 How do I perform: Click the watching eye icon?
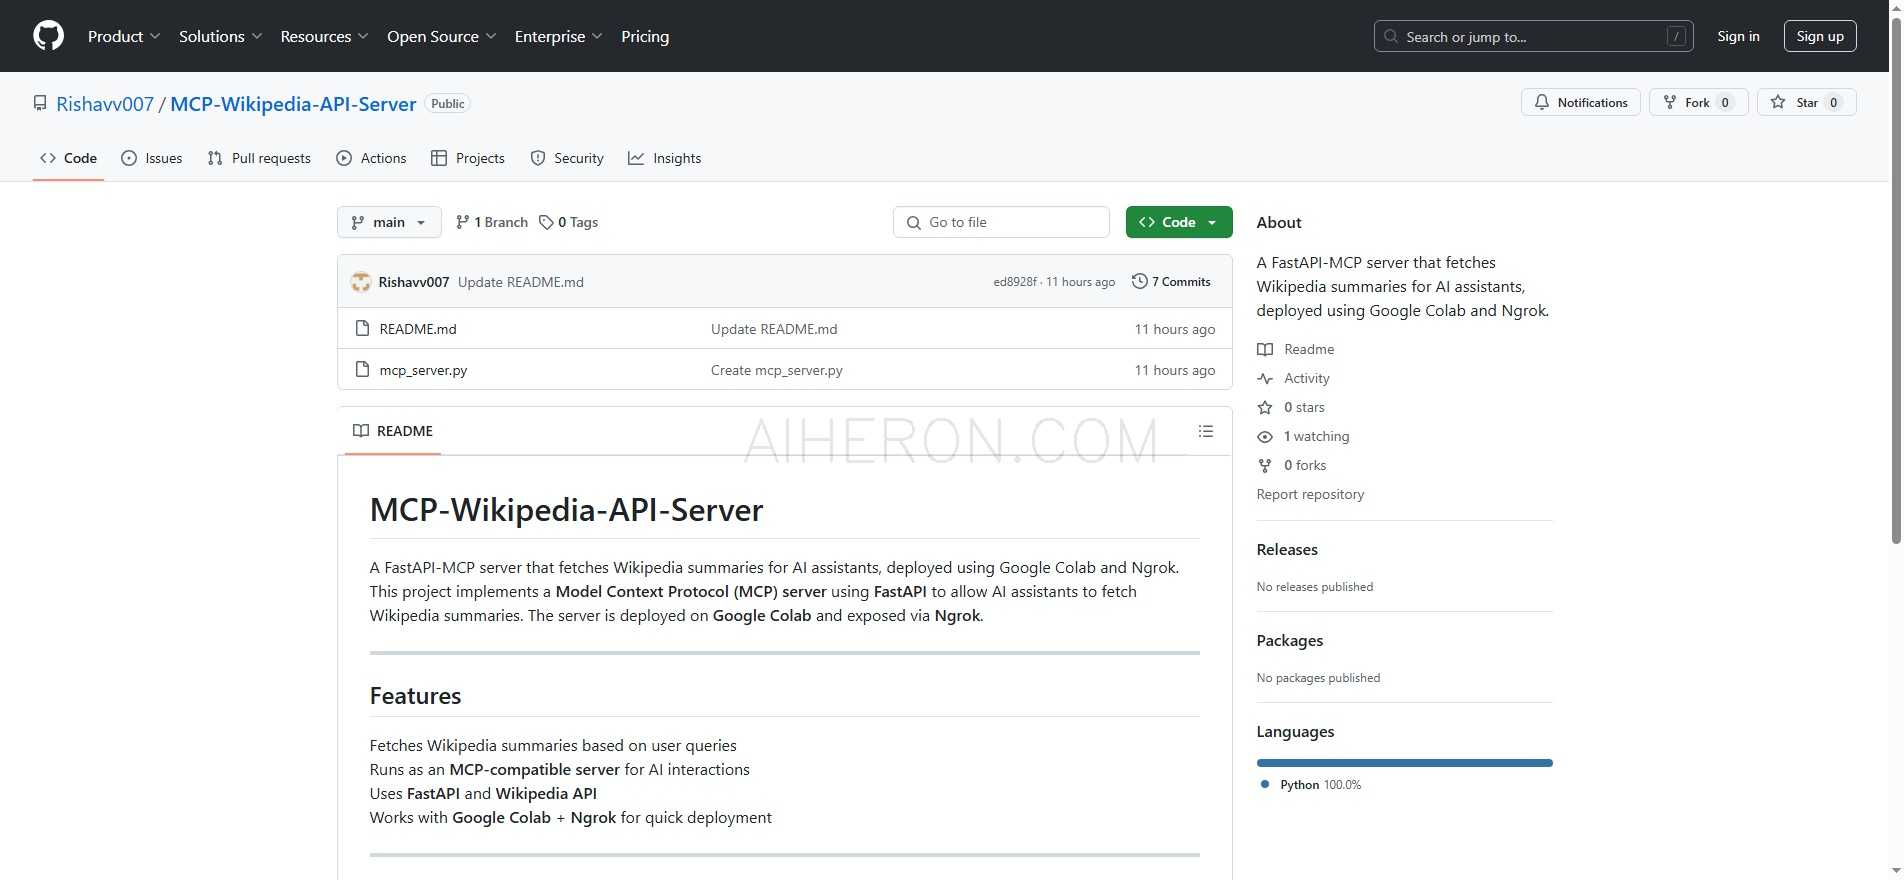tap(1265, 436)
